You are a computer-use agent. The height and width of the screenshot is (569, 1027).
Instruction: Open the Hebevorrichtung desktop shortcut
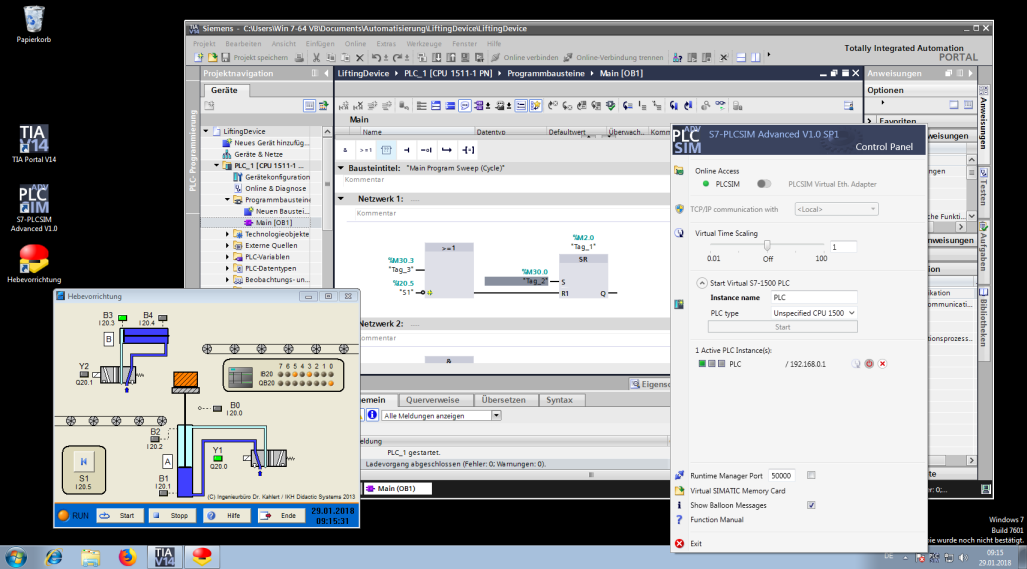point(33,263)
